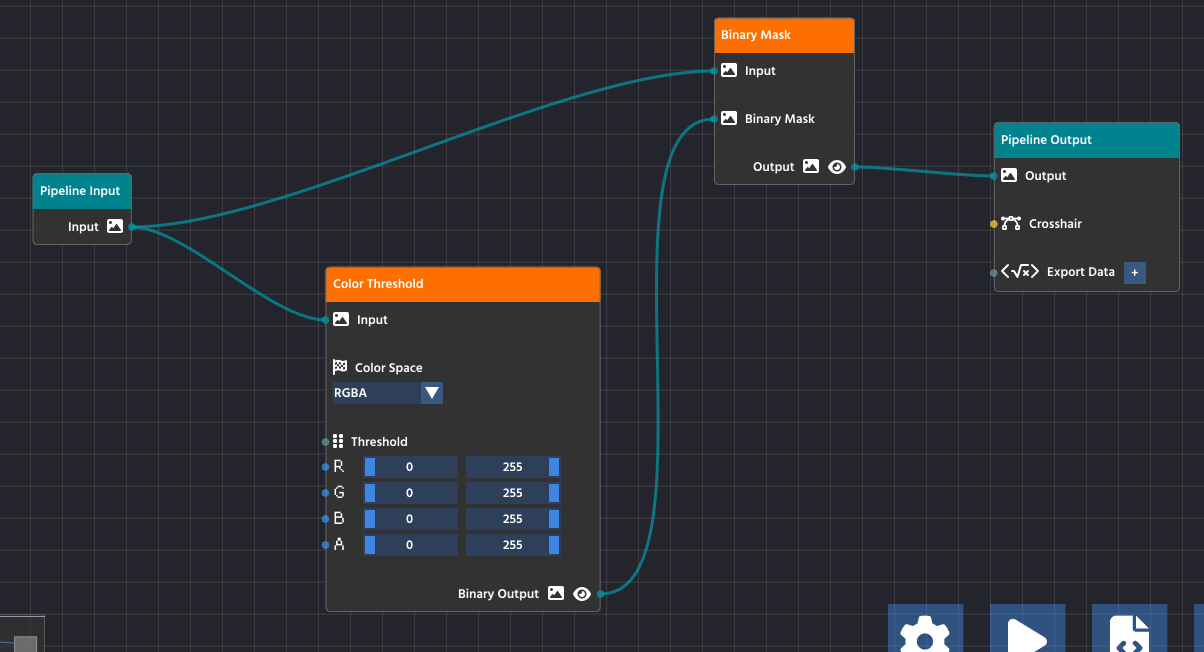Click the Binary Output image icon
This screenshot has width=1204, height=652.
tap(555, 593)
